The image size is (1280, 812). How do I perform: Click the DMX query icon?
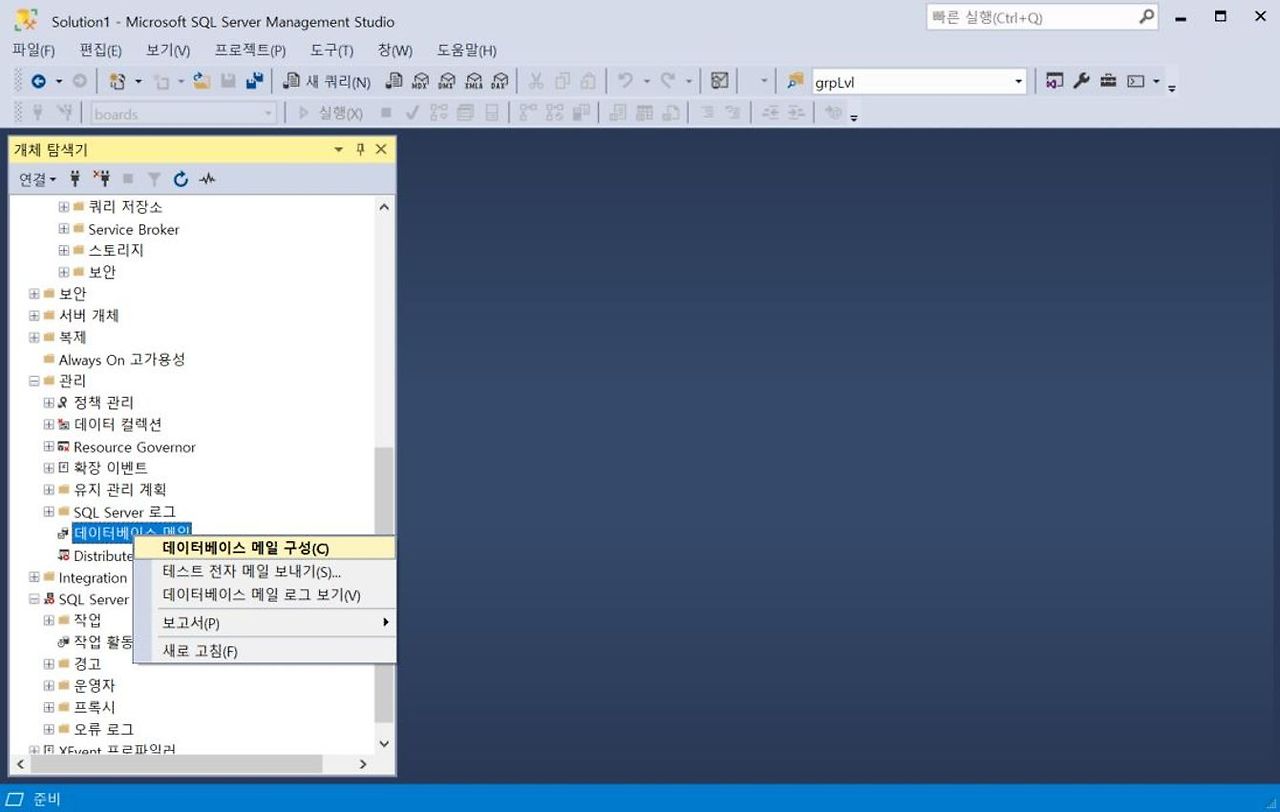tap(447, 82)
